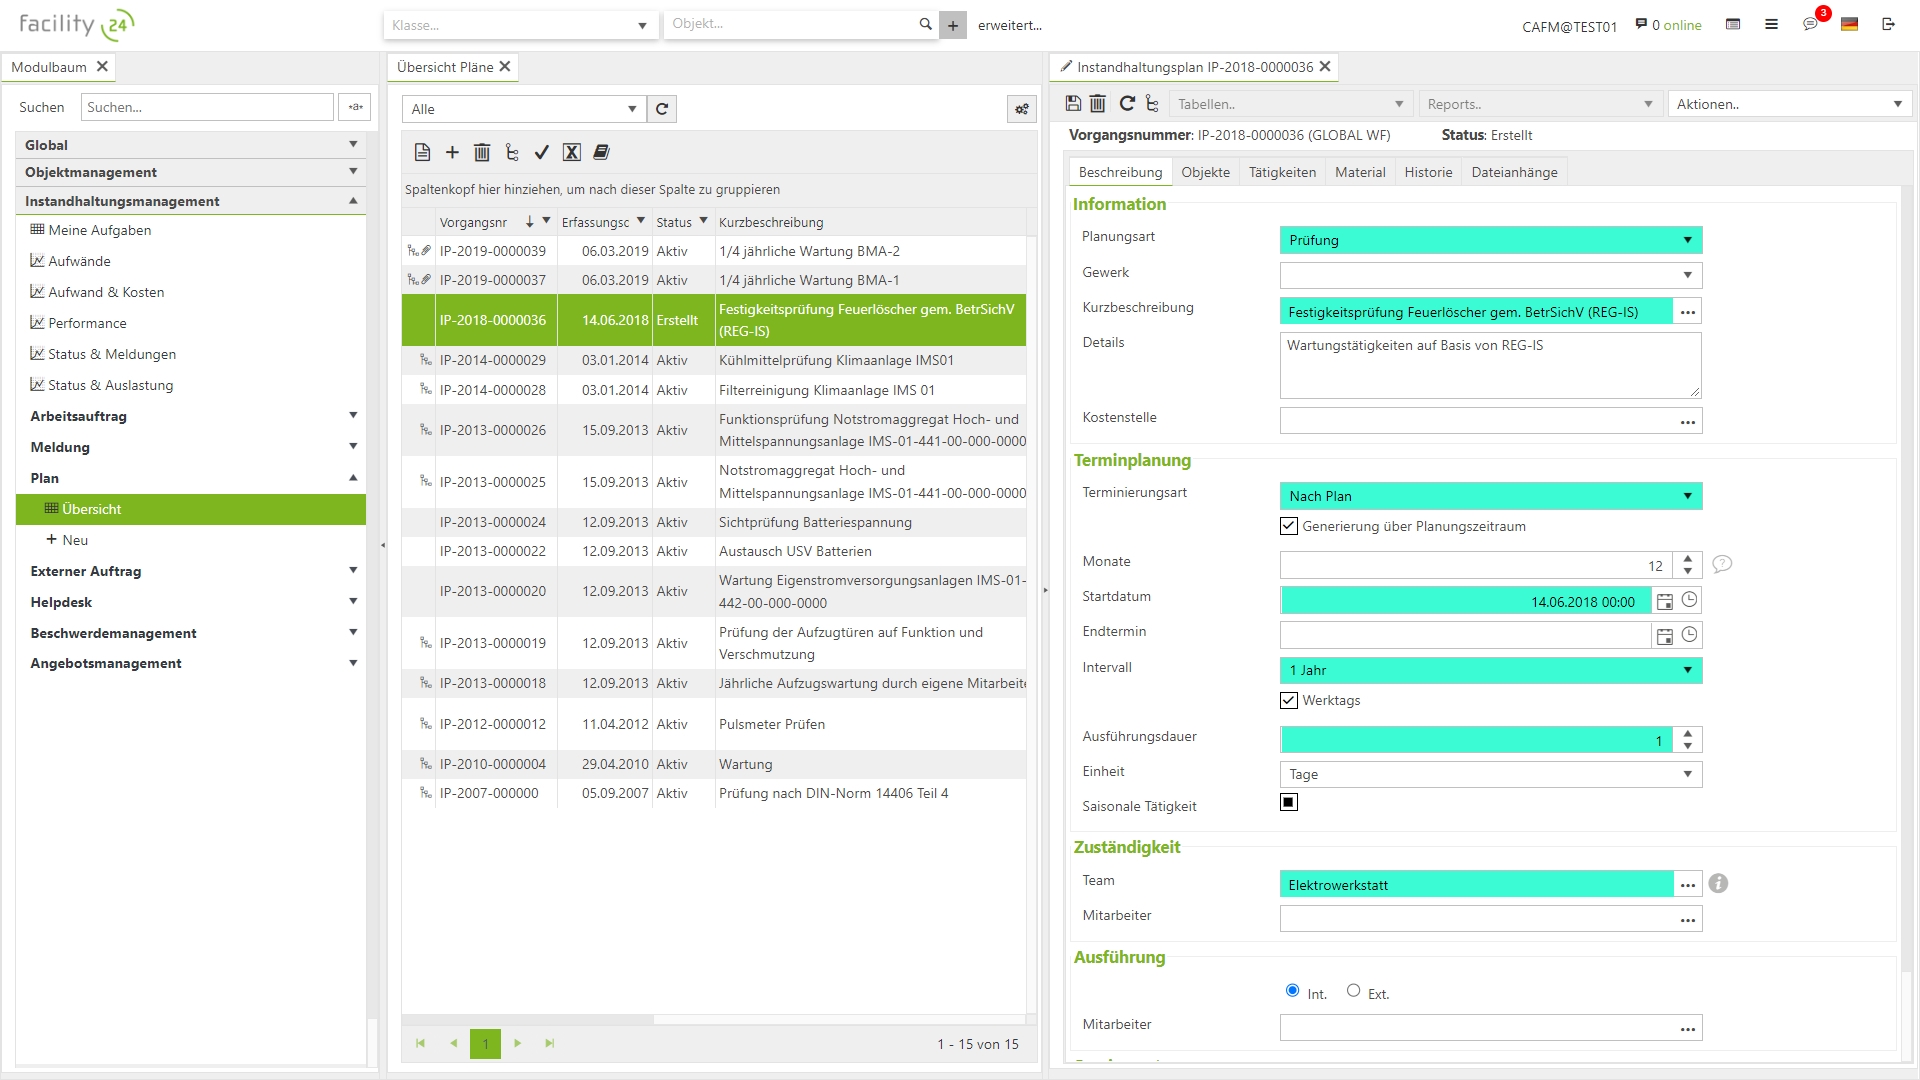1920x1080 pixels.
Task: Toggle Generierung über Planungszeitraum checkbox
Action: click(x=1289, y=526)
